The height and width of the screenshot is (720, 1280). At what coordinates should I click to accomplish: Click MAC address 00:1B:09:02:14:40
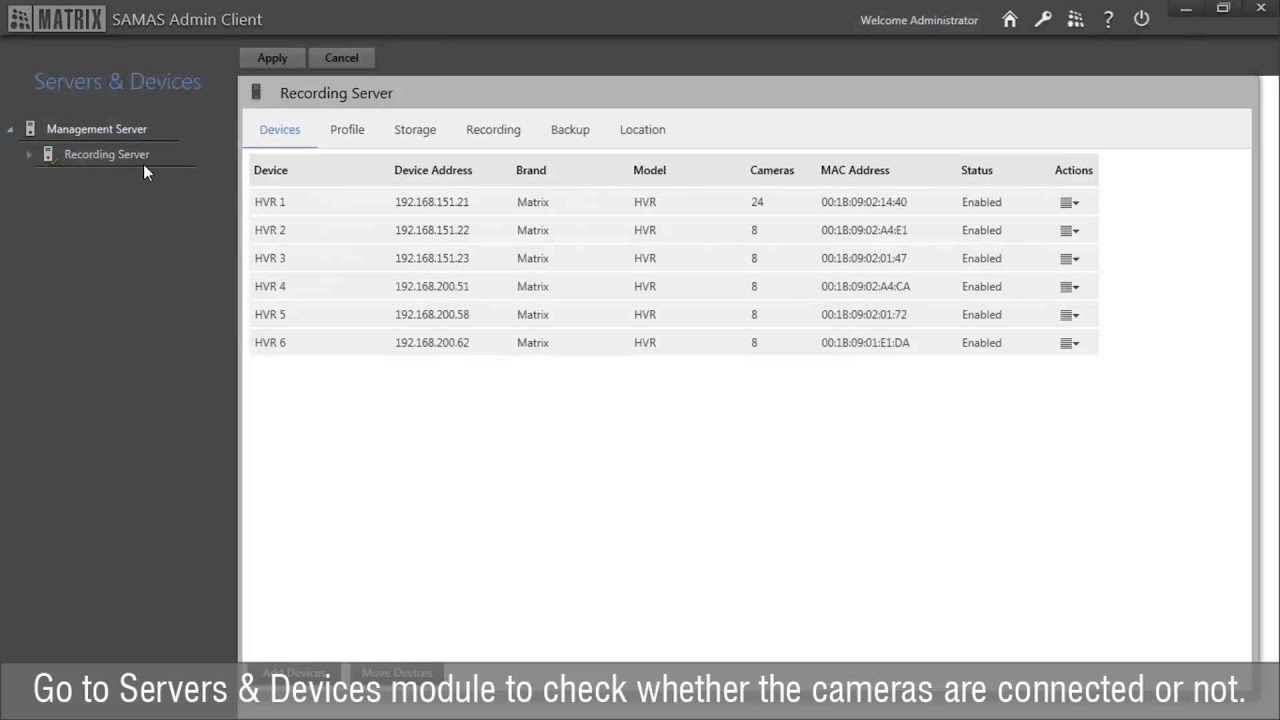pyautogui.click(x=864, y=202)
